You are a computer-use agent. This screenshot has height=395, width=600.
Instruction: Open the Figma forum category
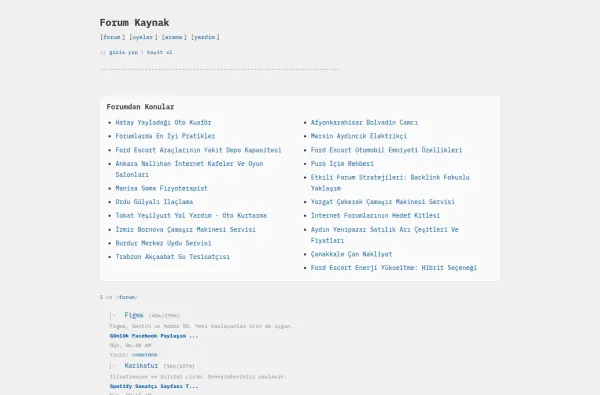[x=134, y=315]
